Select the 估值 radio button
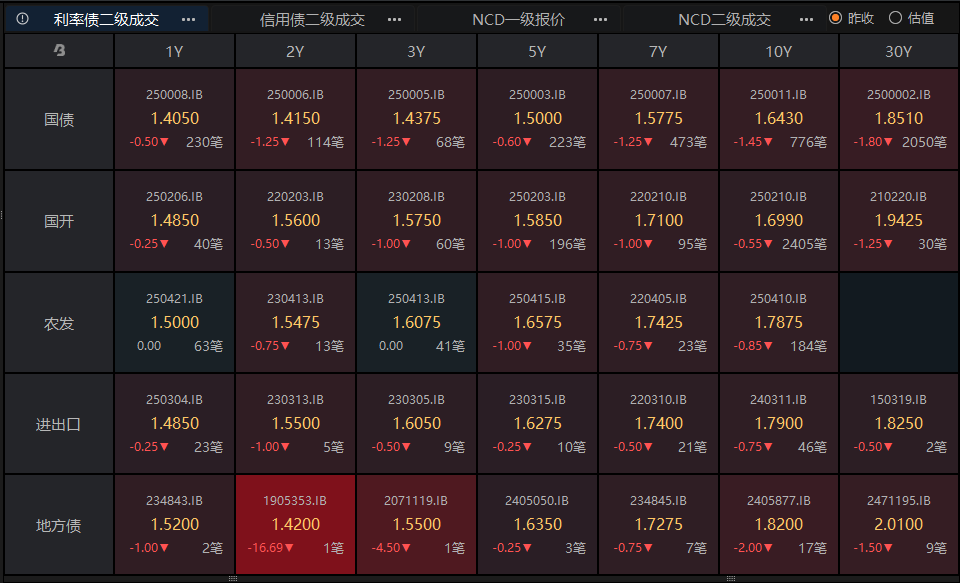The height and width of the screenshot is (583, 960). [895, 18]
